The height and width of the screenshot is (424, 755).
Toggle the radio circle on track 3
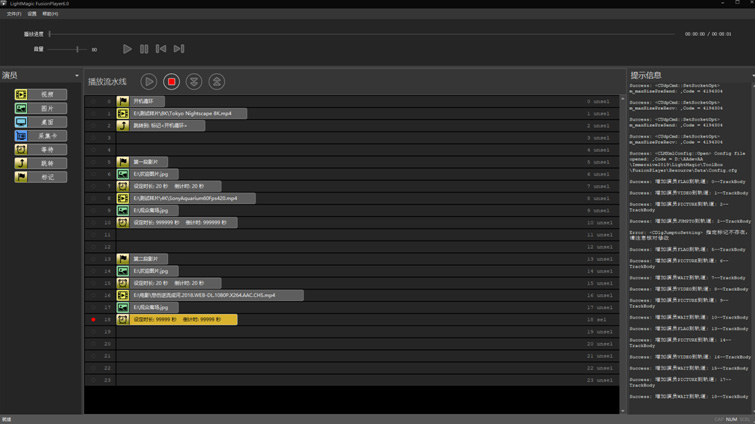point(93,138)
